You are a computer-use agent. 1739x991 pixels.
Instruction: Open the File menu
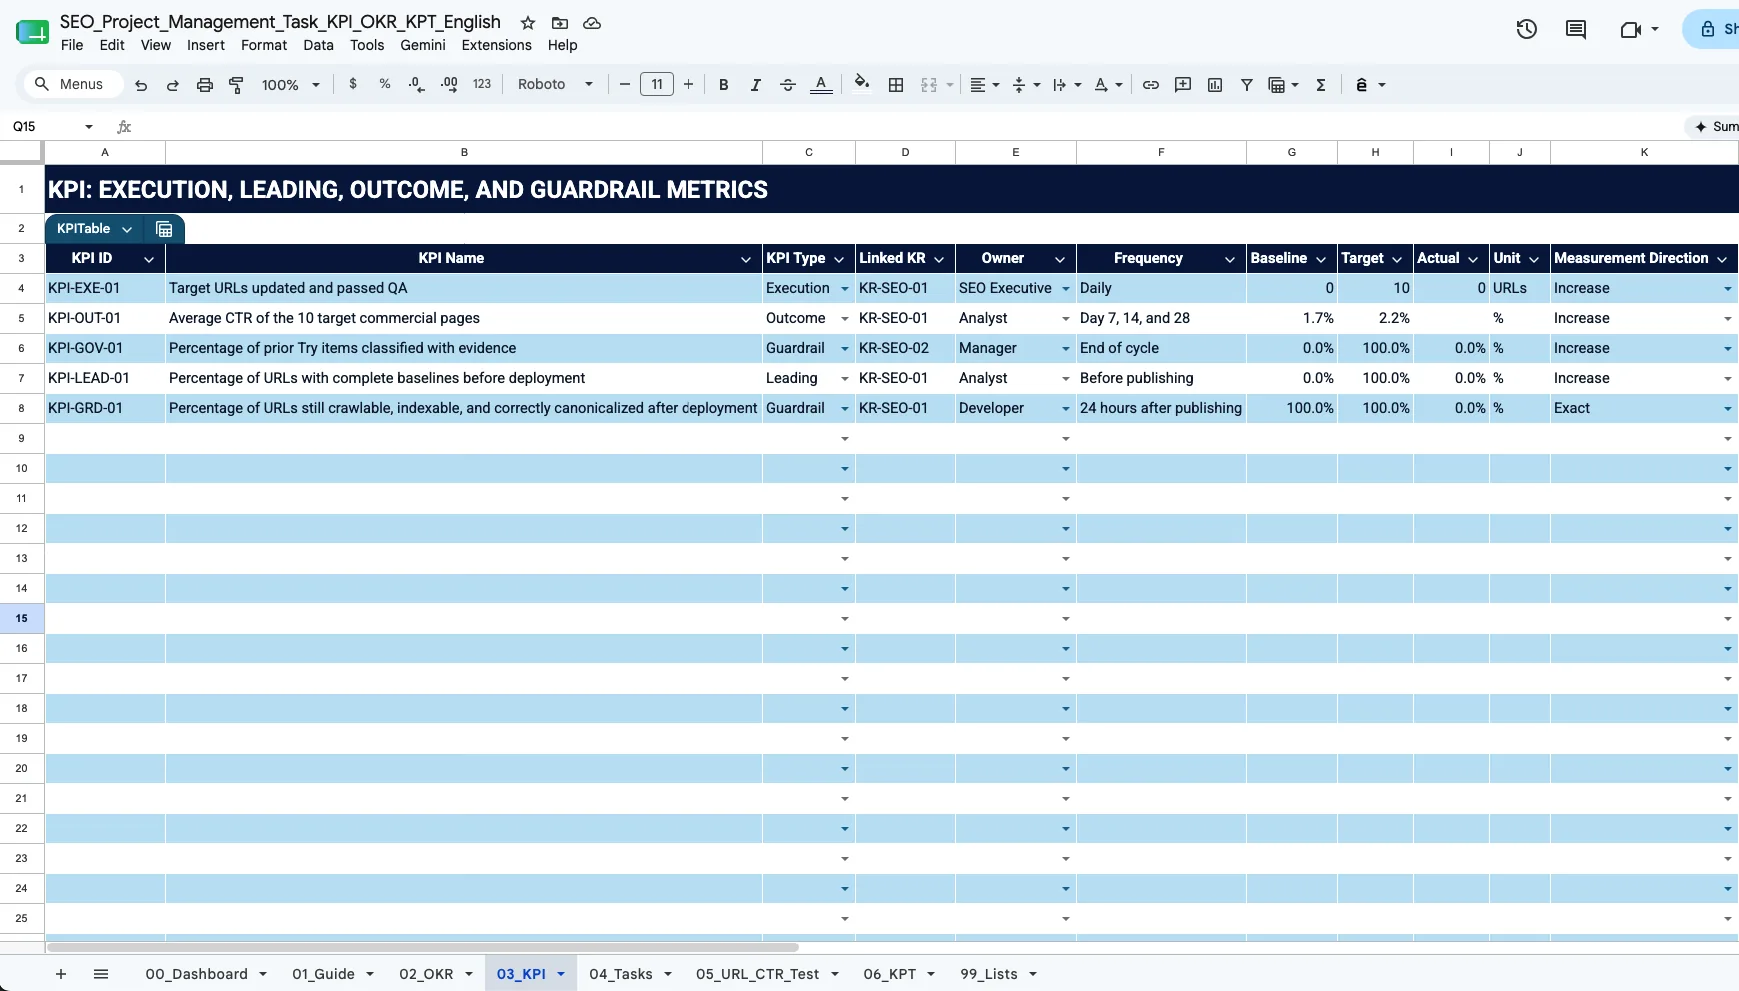[72, 45]
